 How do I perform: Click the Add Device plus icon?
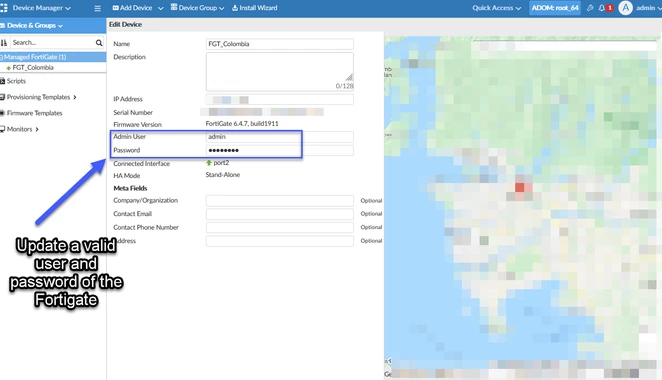[x=115, y=8]
